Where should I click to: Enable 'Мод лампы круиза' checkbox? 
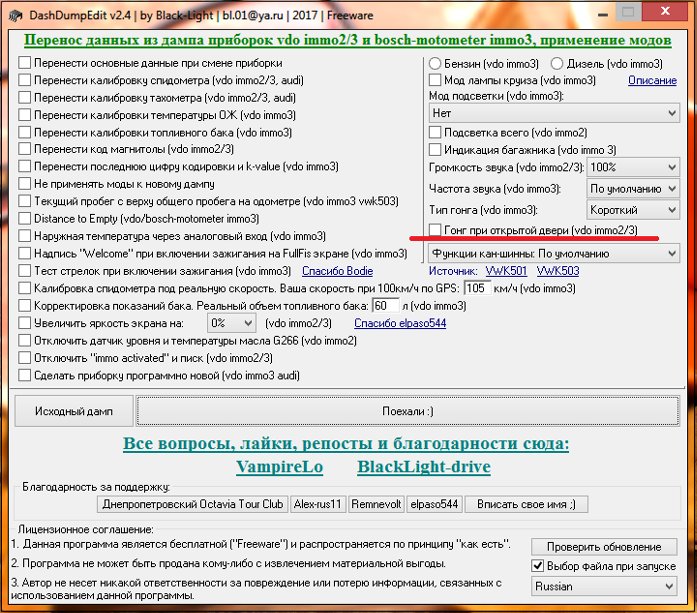click(435, 80)
